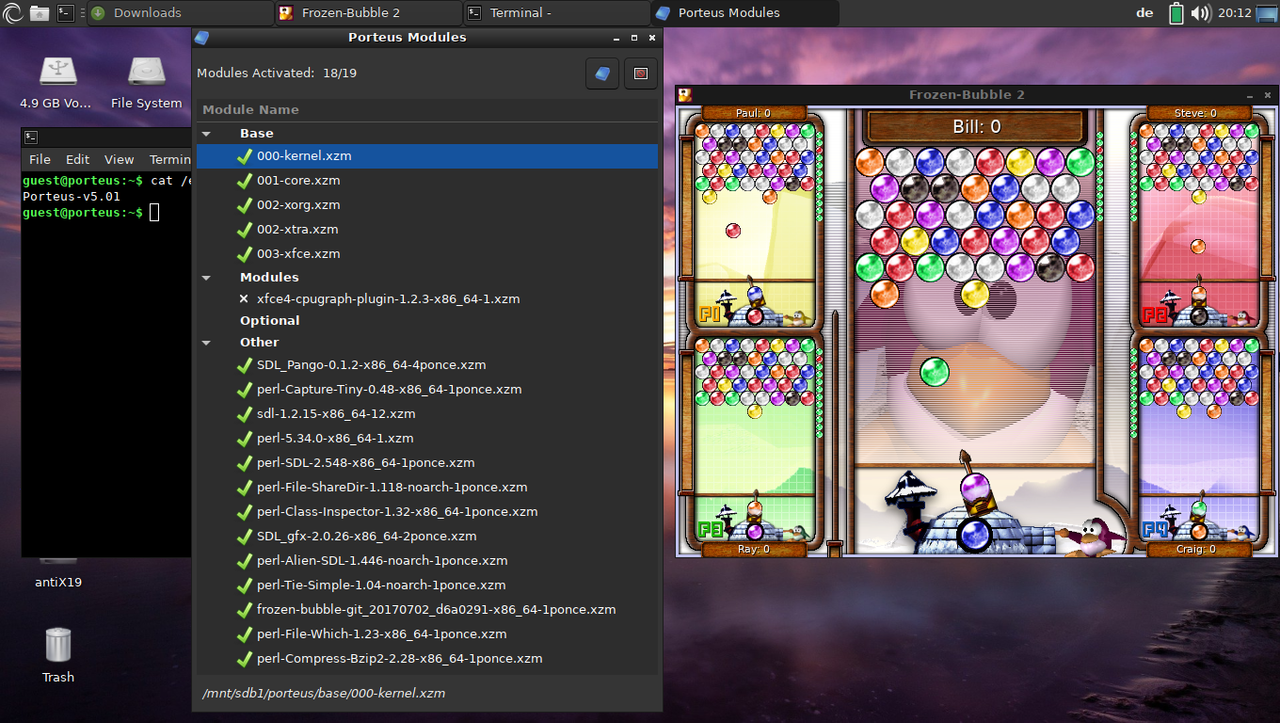Toggle the checkmark for 000-kernel.xzm

tap(244, 156)
